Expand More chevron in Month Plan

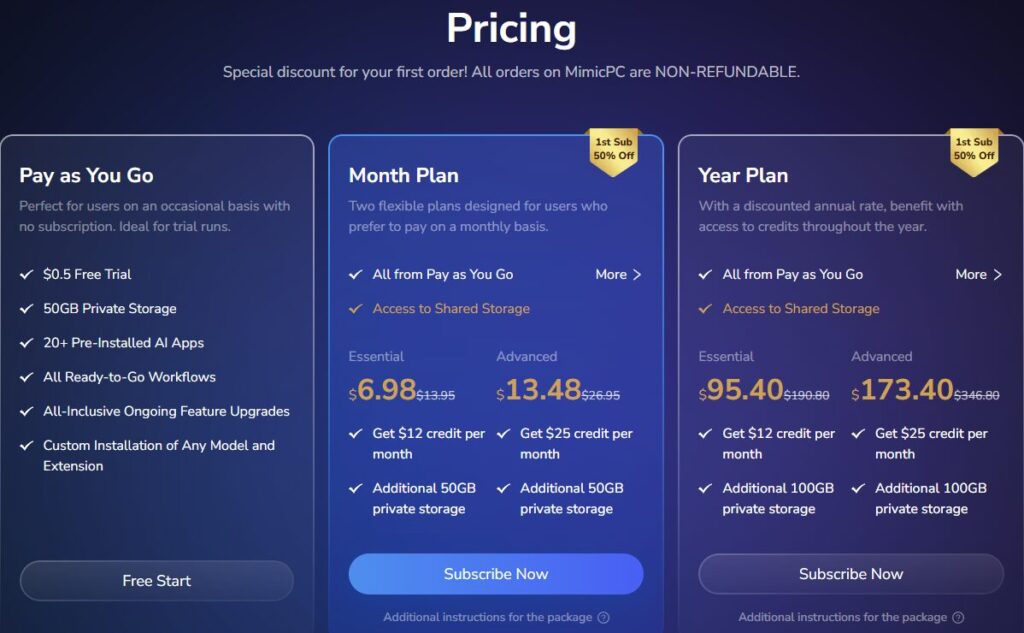pos(637,274)
